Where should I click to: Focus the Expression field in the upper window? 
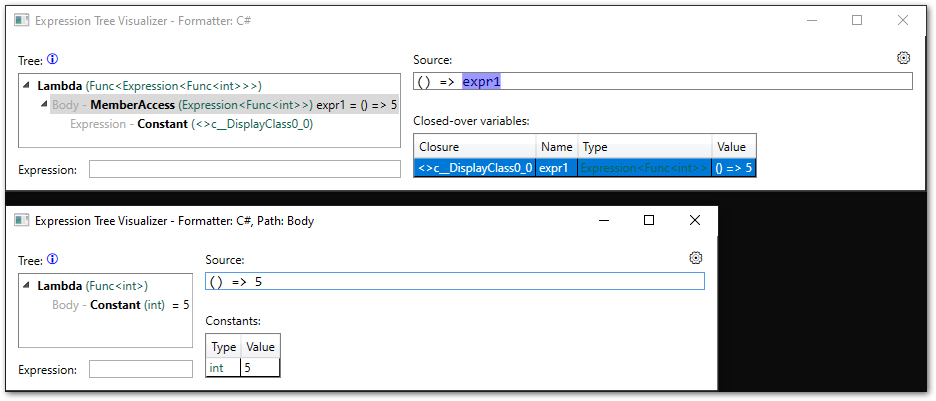tap(244, 169)
